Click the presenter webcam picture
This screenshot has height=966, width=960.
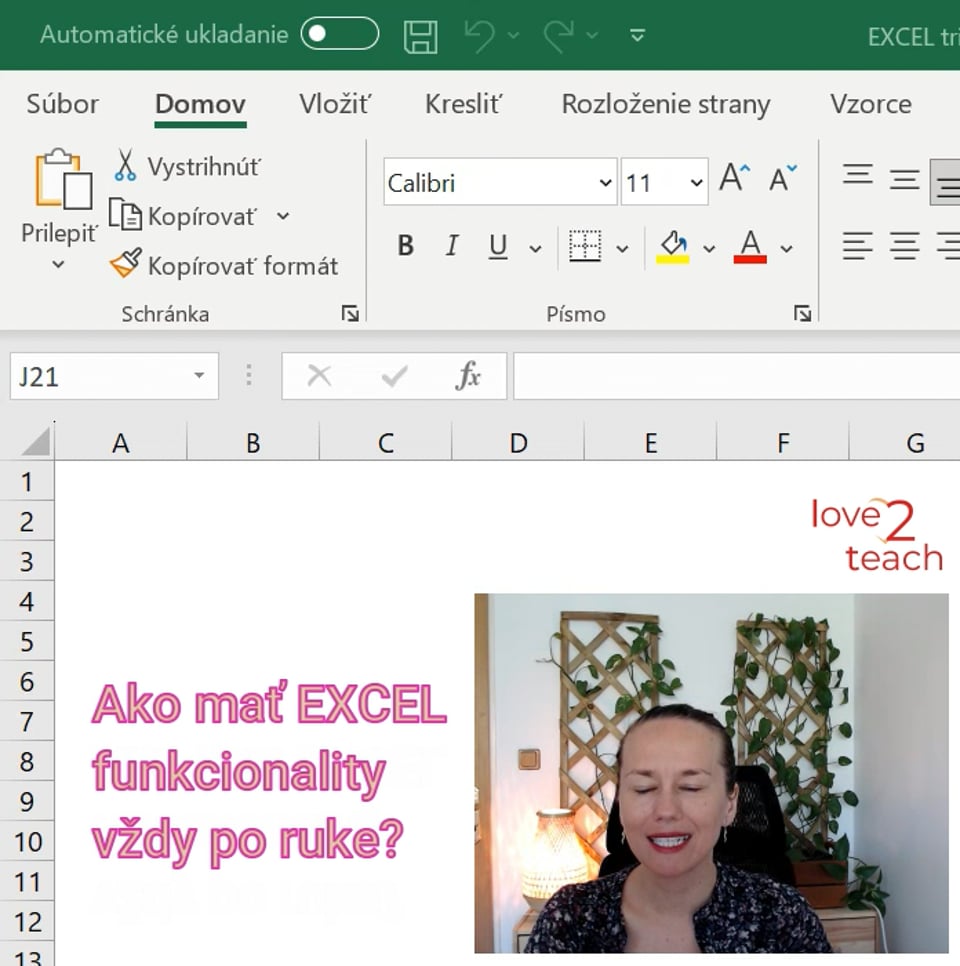pos(711,773)
